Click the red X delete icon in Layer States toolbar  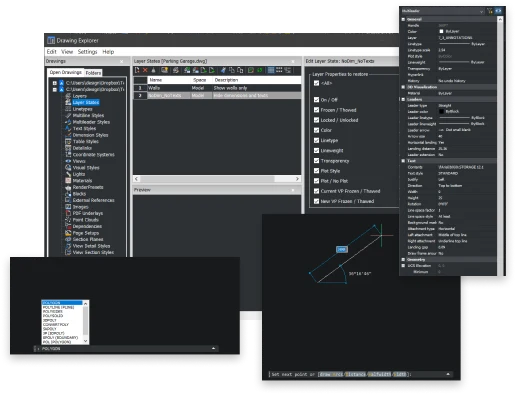click(x=145, y=70)
